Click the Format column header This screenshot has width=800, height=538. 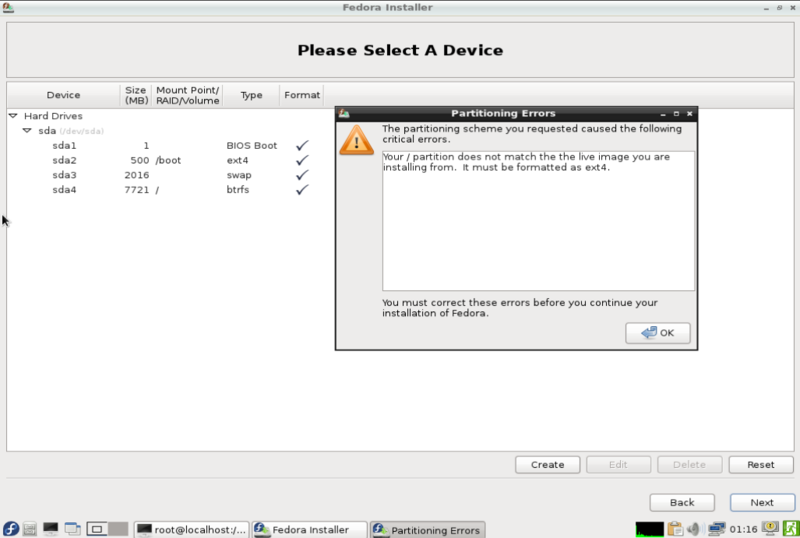(x=302, y=95)
